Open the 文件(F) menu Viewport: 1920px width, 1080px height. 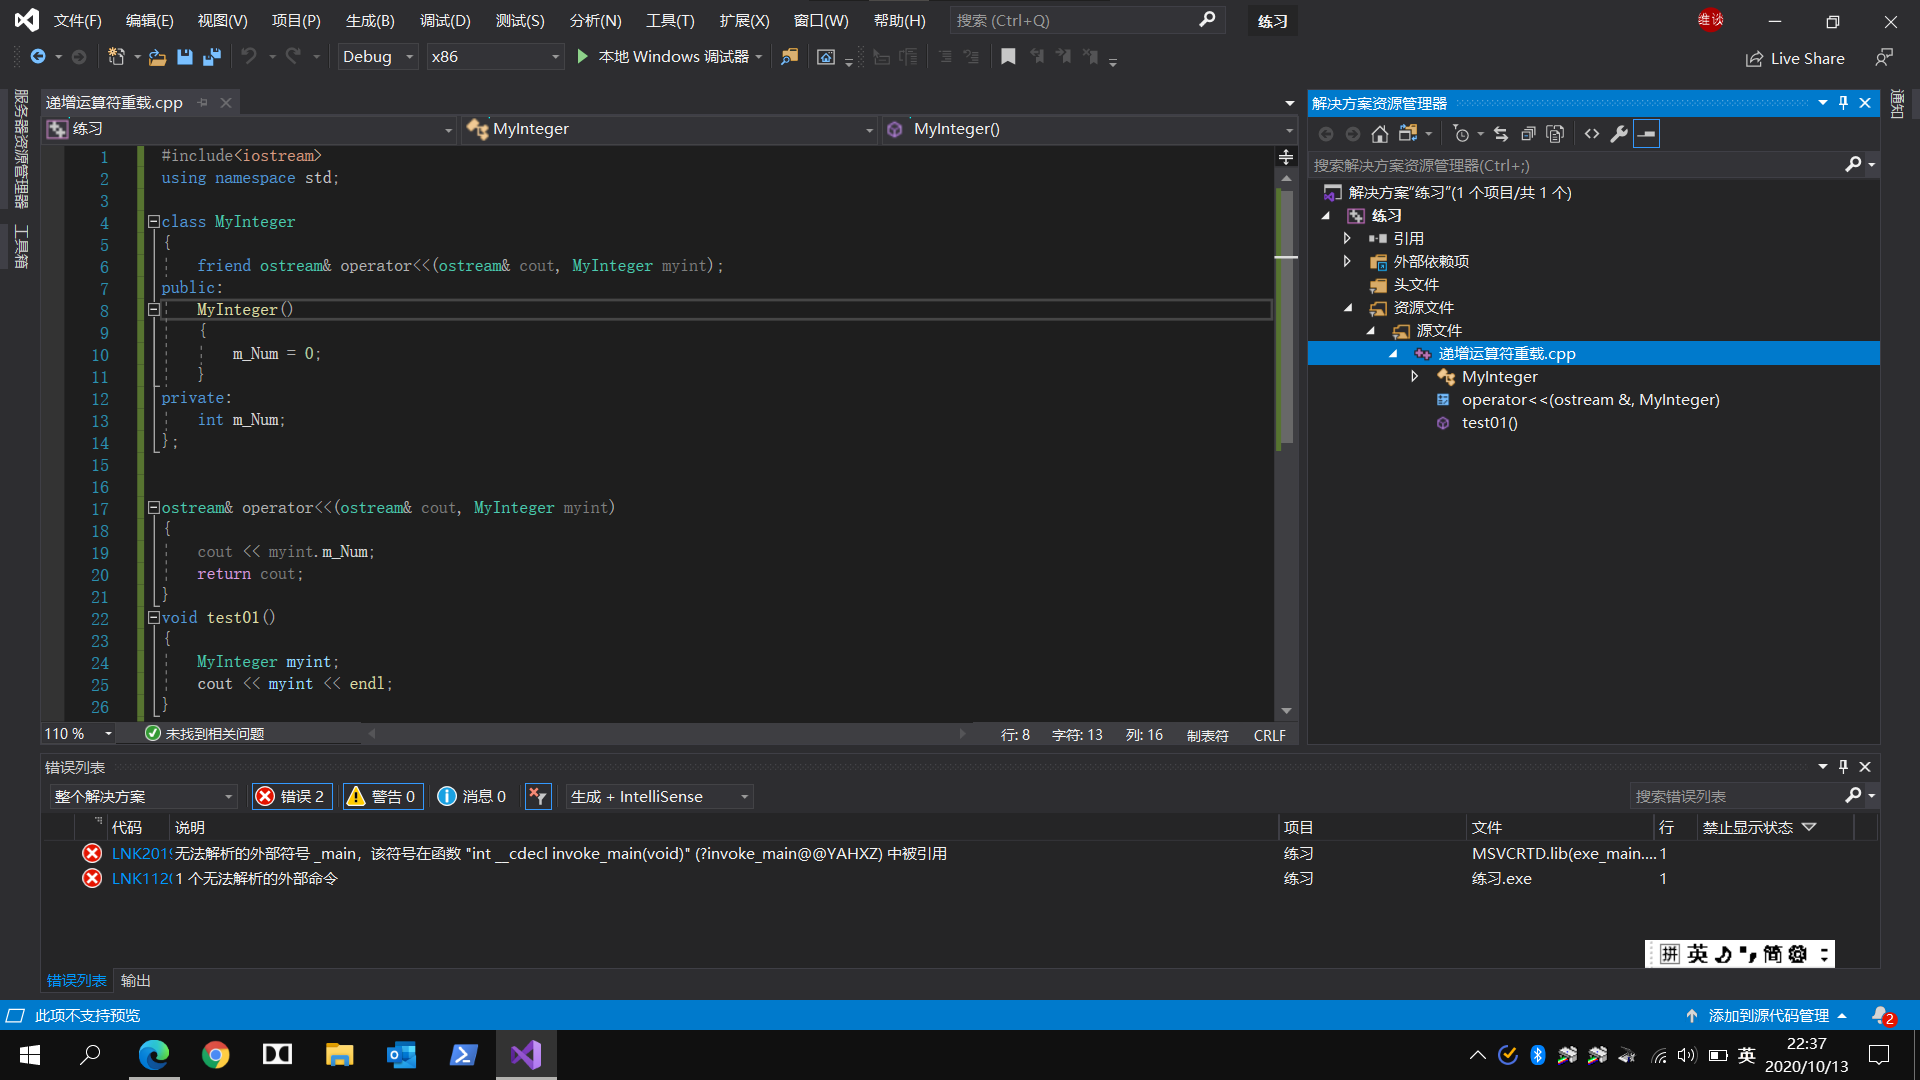[77, 21]
